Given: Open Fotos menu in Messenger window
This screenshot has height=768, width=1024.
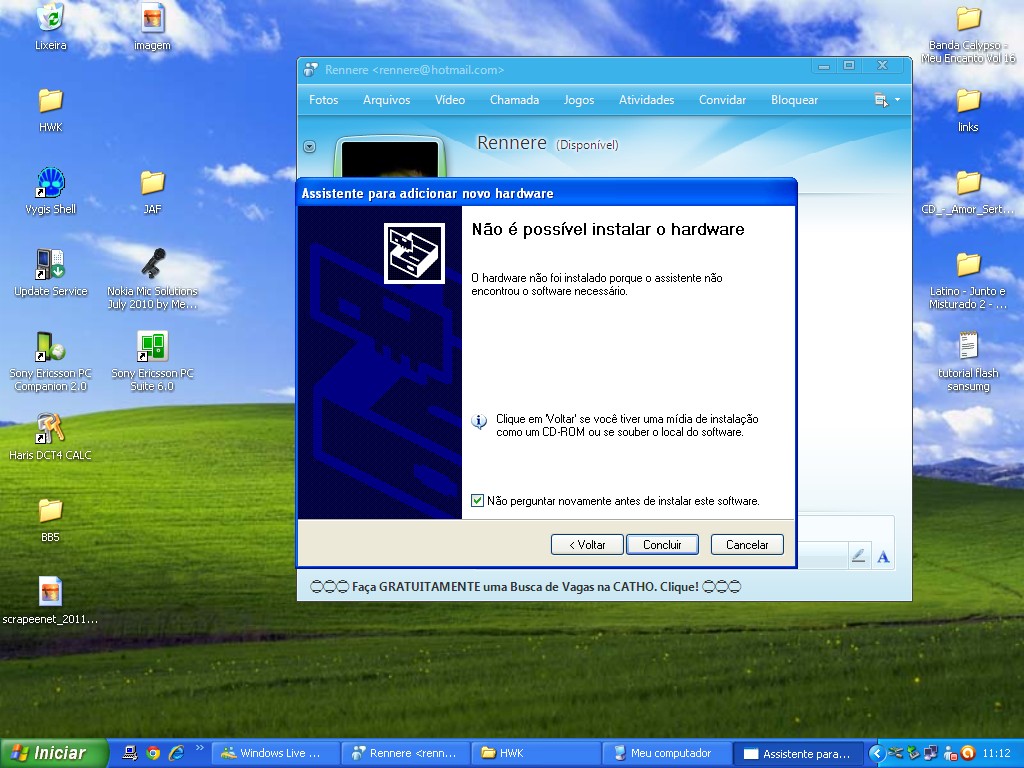Looking at the screenshot, I should [x=323, y=100].
